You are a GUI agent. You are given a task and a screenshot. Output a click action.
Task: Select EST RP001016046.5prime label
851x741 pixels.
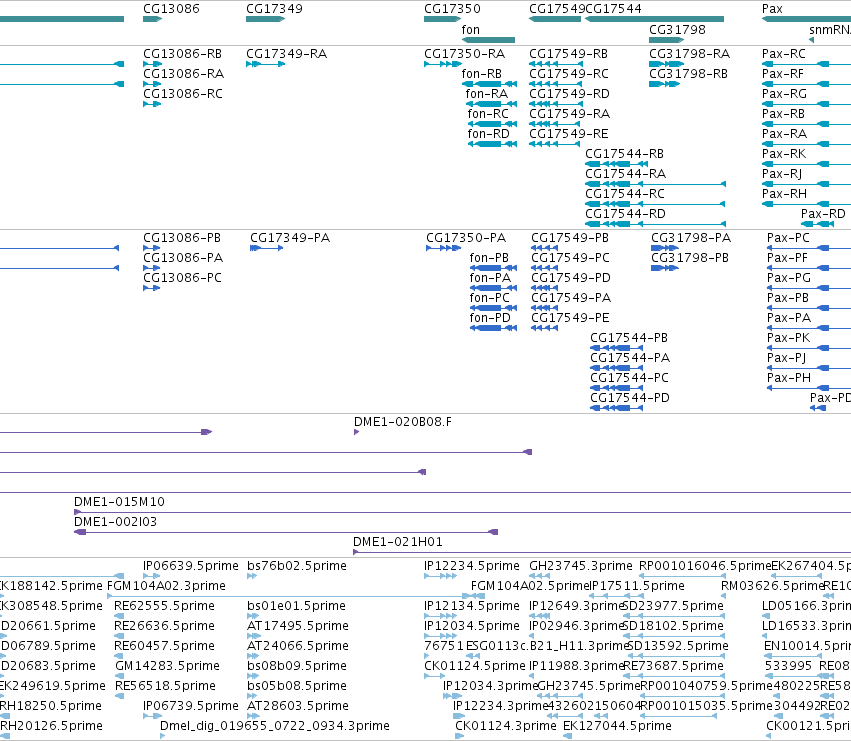[x=705, y=566]
